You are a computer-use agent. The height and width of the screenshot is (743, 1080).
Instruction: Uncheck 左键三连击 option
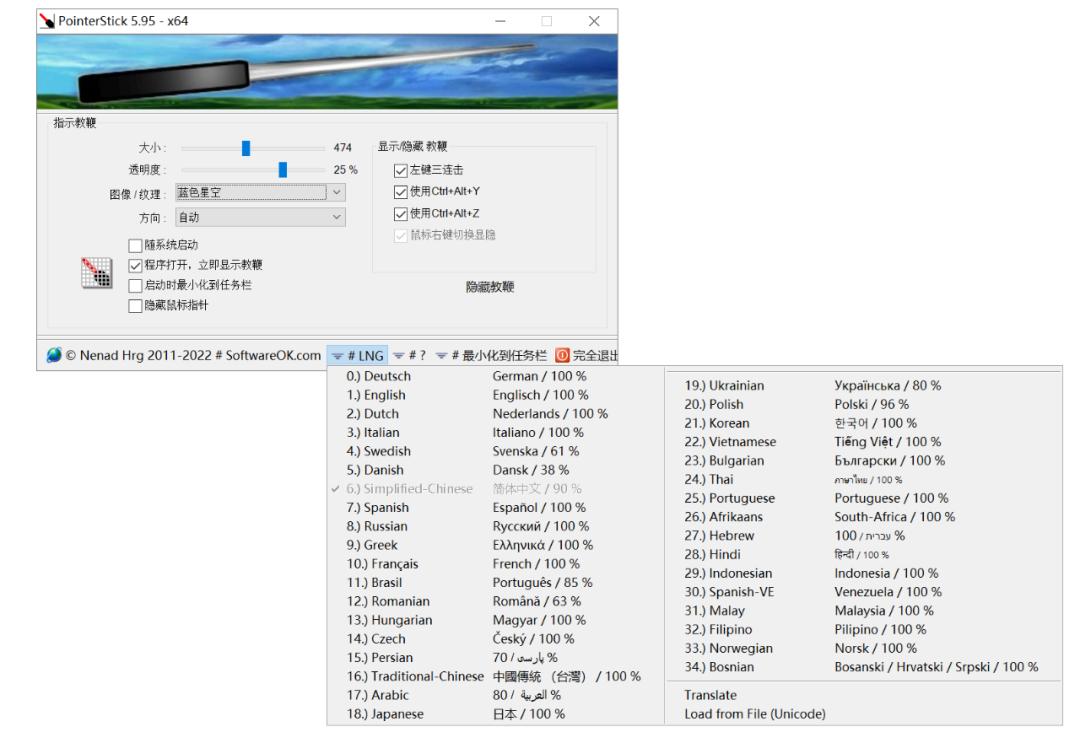coord(400,170)
